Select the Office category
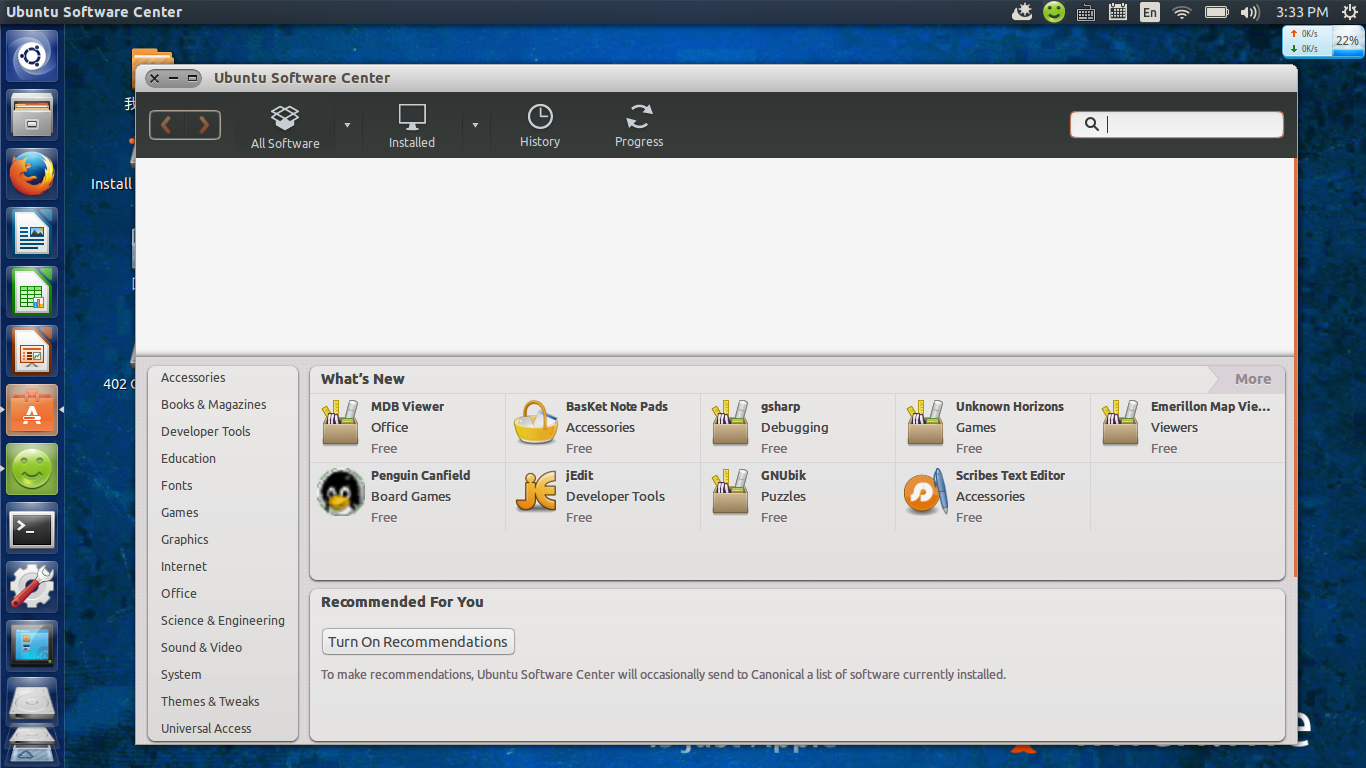 pyautogui.click(x=178, y=594)
